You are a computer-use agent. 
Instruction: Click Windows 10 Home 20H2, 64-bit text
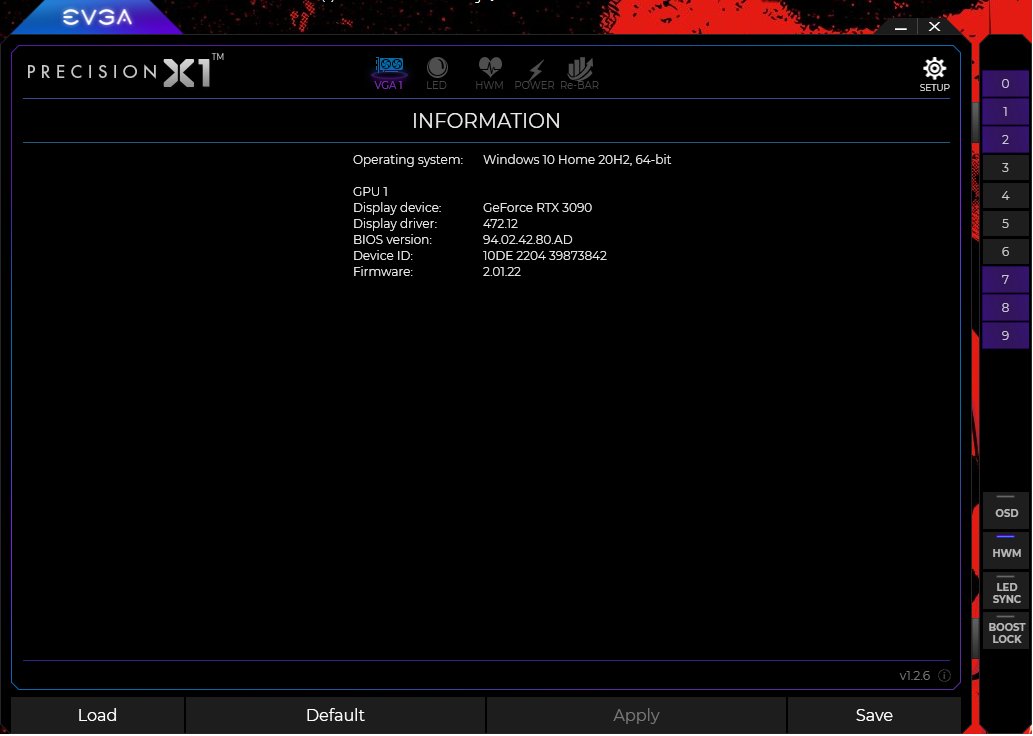pyautogui.click(x=577, y=159)
